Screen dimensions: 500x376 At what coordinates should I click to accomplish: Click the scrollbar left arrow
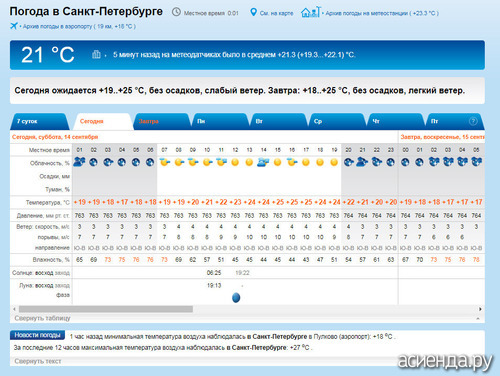pos(14,309)
